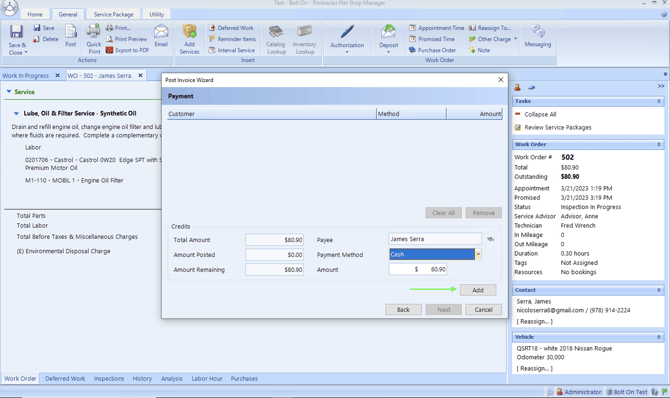The image size is (670, 398).
Task: Click the Add button in the wizard
Action: (x=478, y=290)
